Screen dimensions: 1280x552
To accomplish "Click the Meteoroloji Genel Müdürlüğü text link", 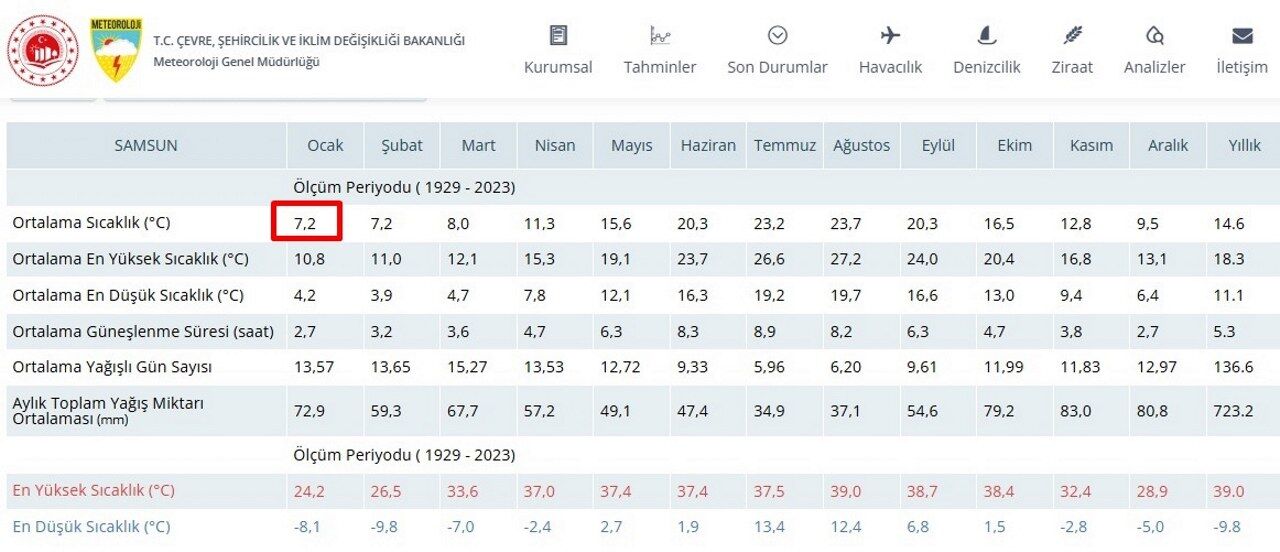I will coord(236,62).
